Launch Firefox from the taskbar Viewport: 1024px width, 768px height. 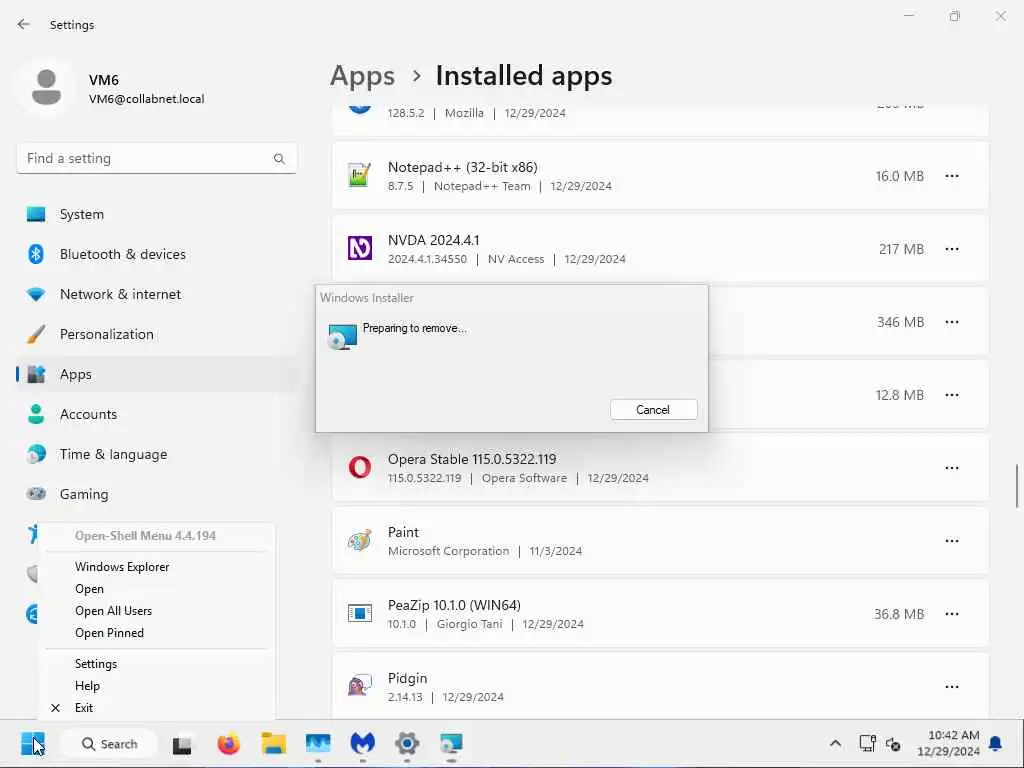pyautogui.click(x=228, y=744)
